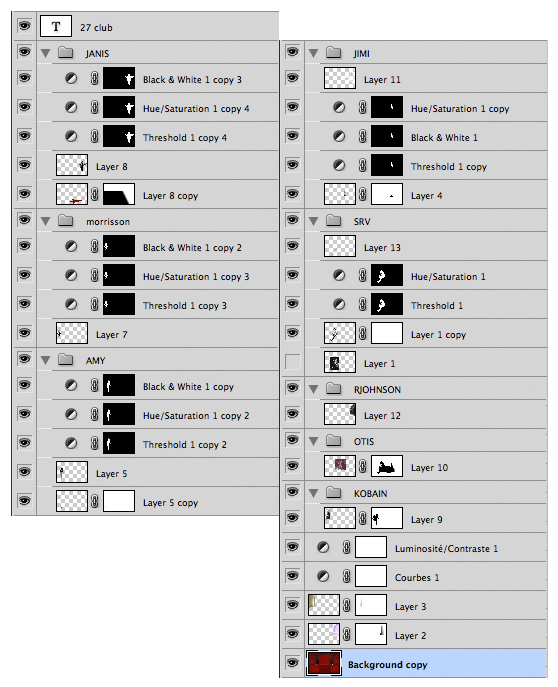This screenshot has height=687, width=558.
Task: Select the SRV group name
Action: click(362, 221)
